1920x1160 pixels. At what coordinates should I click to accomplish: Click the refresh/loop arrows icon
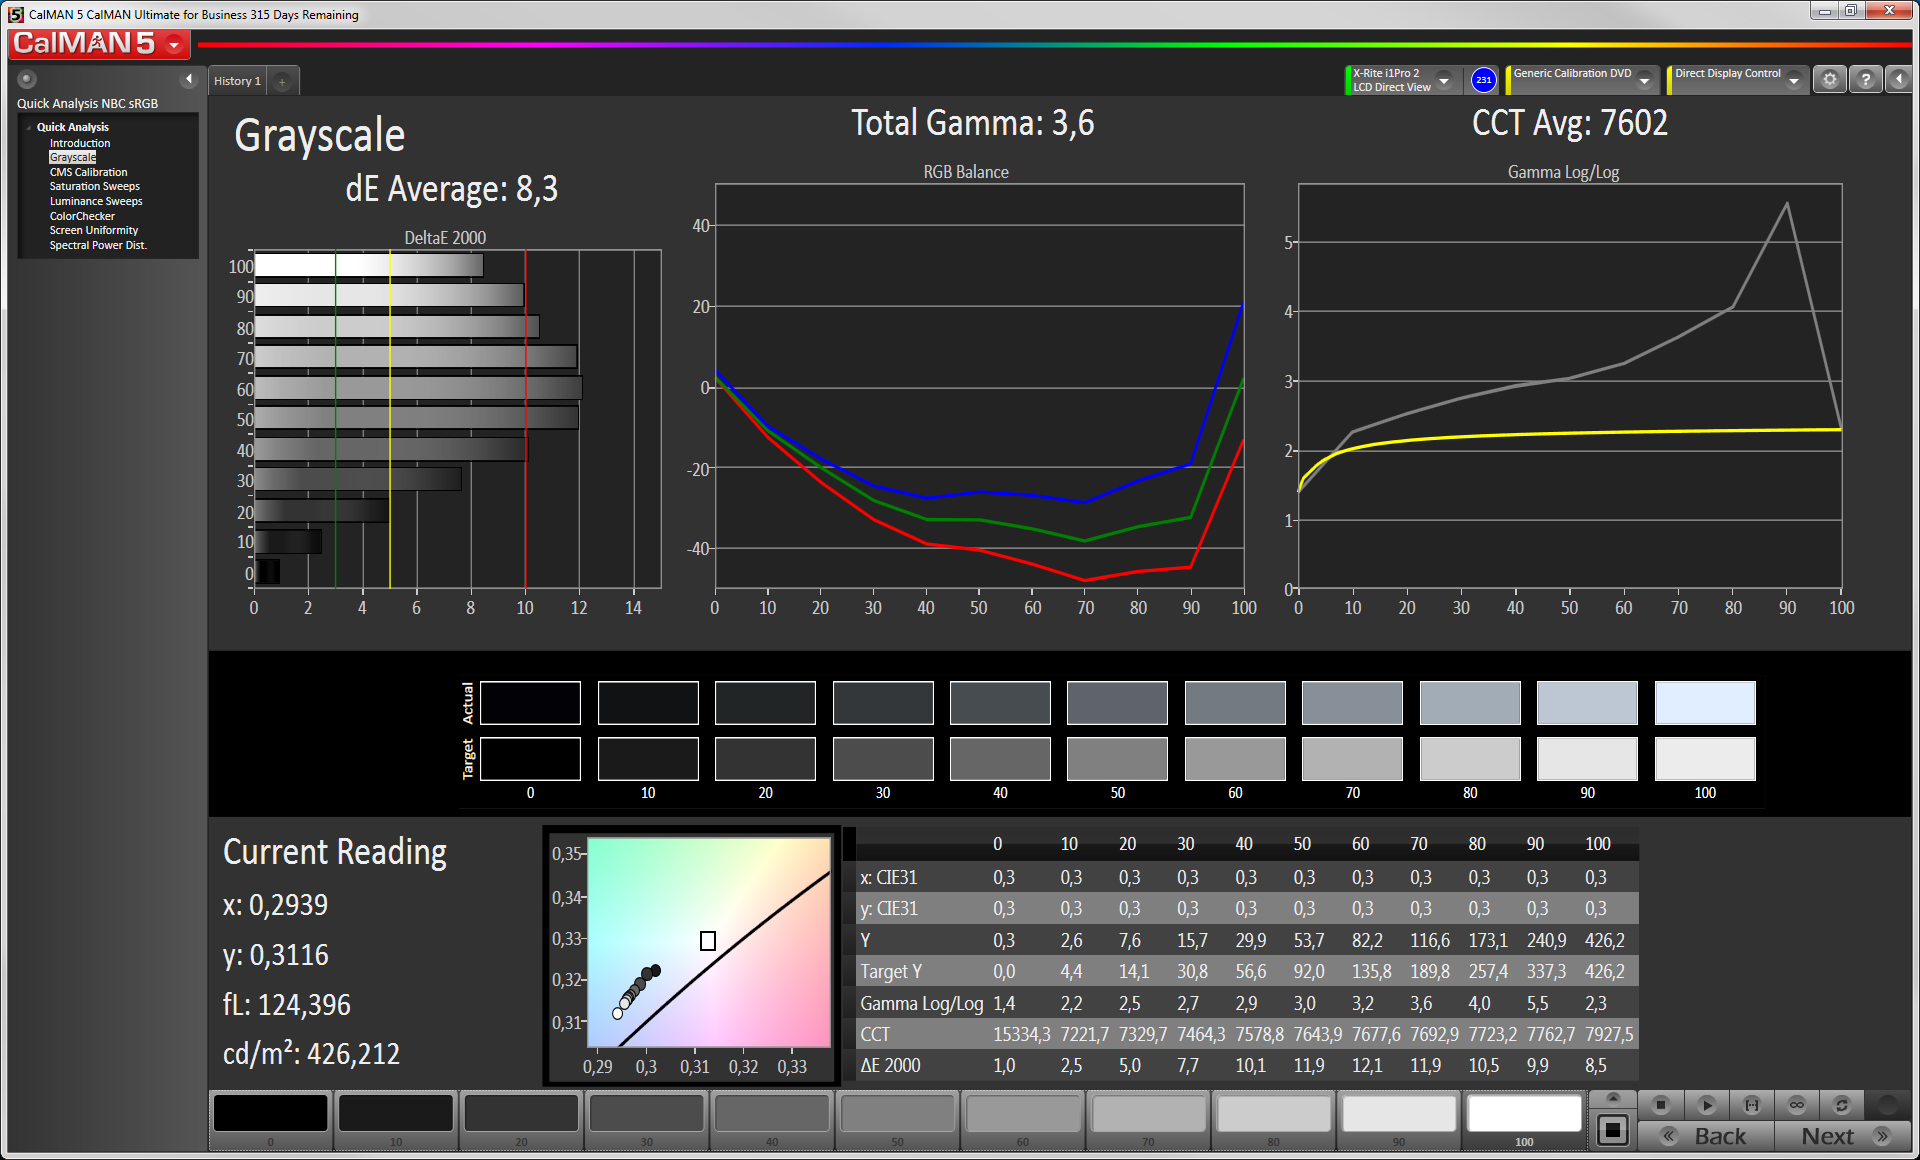[x=1841, y=1105]
